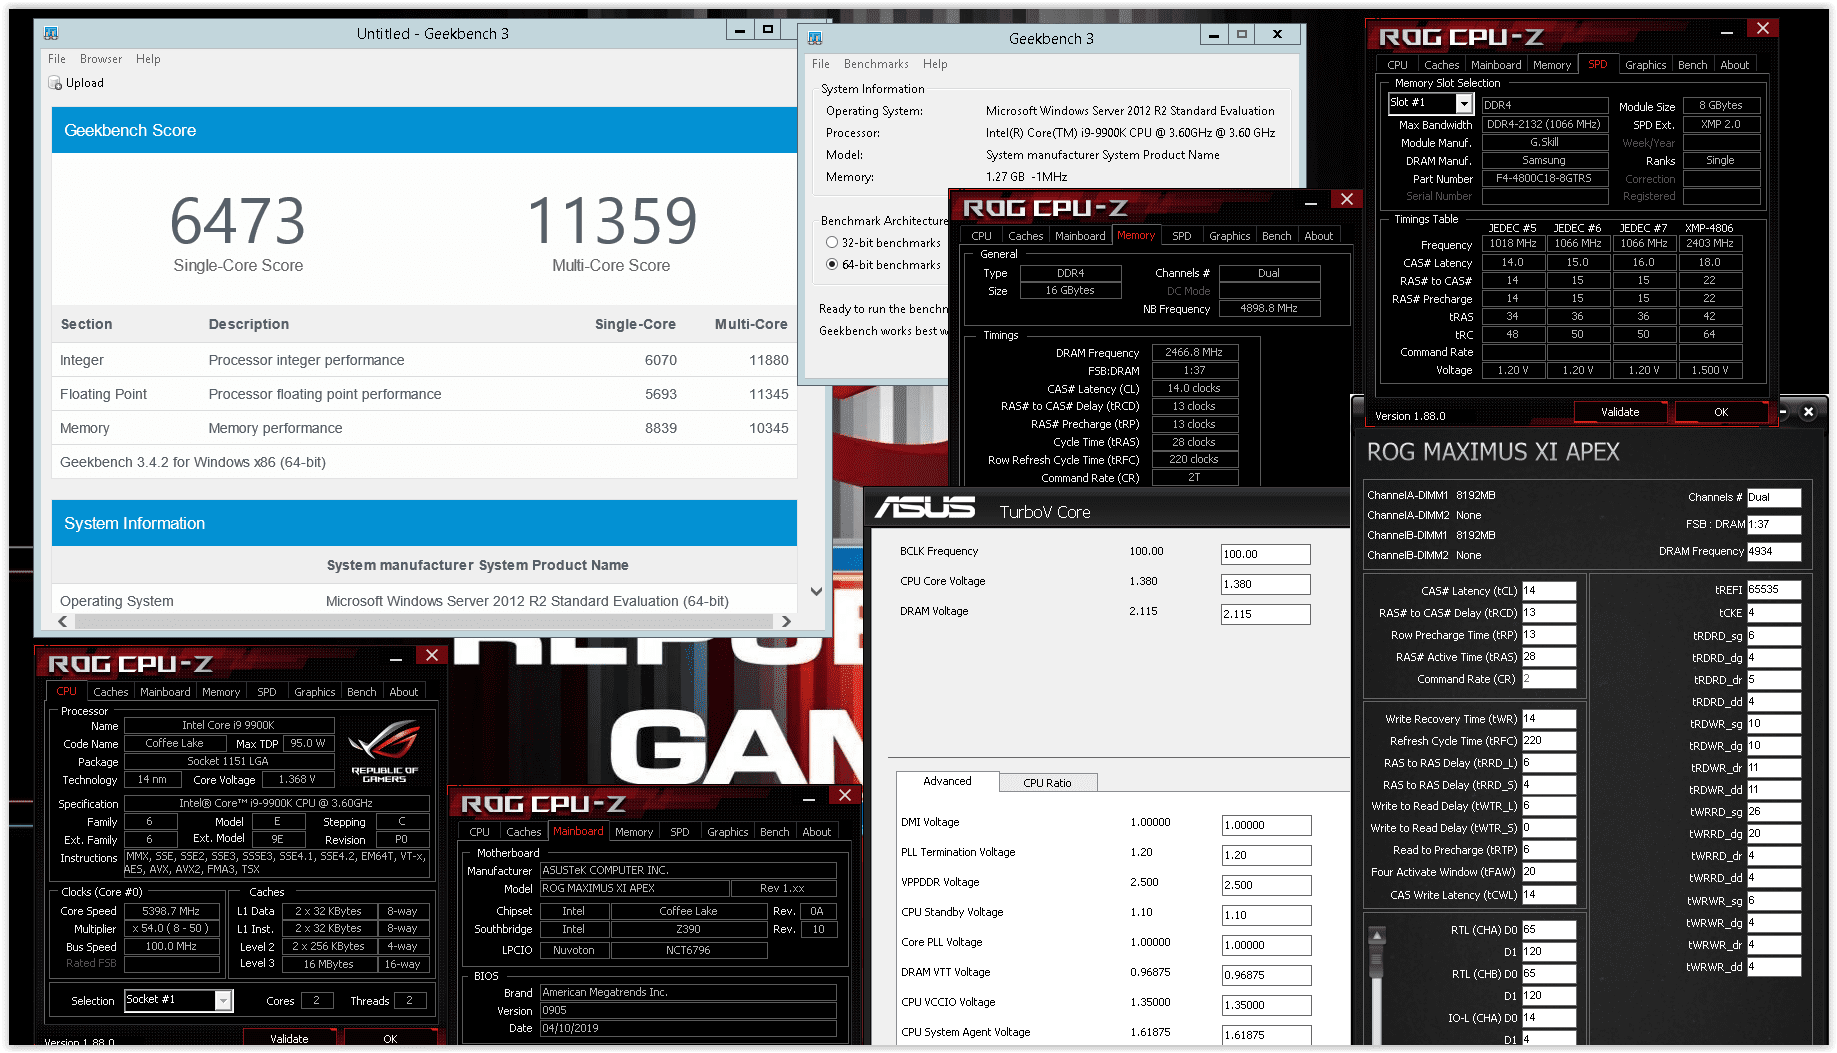Screen dimensions: 1837x1053
Task: Click the scroll-left arrow under the Geekbench results
Action: [63, 621]
